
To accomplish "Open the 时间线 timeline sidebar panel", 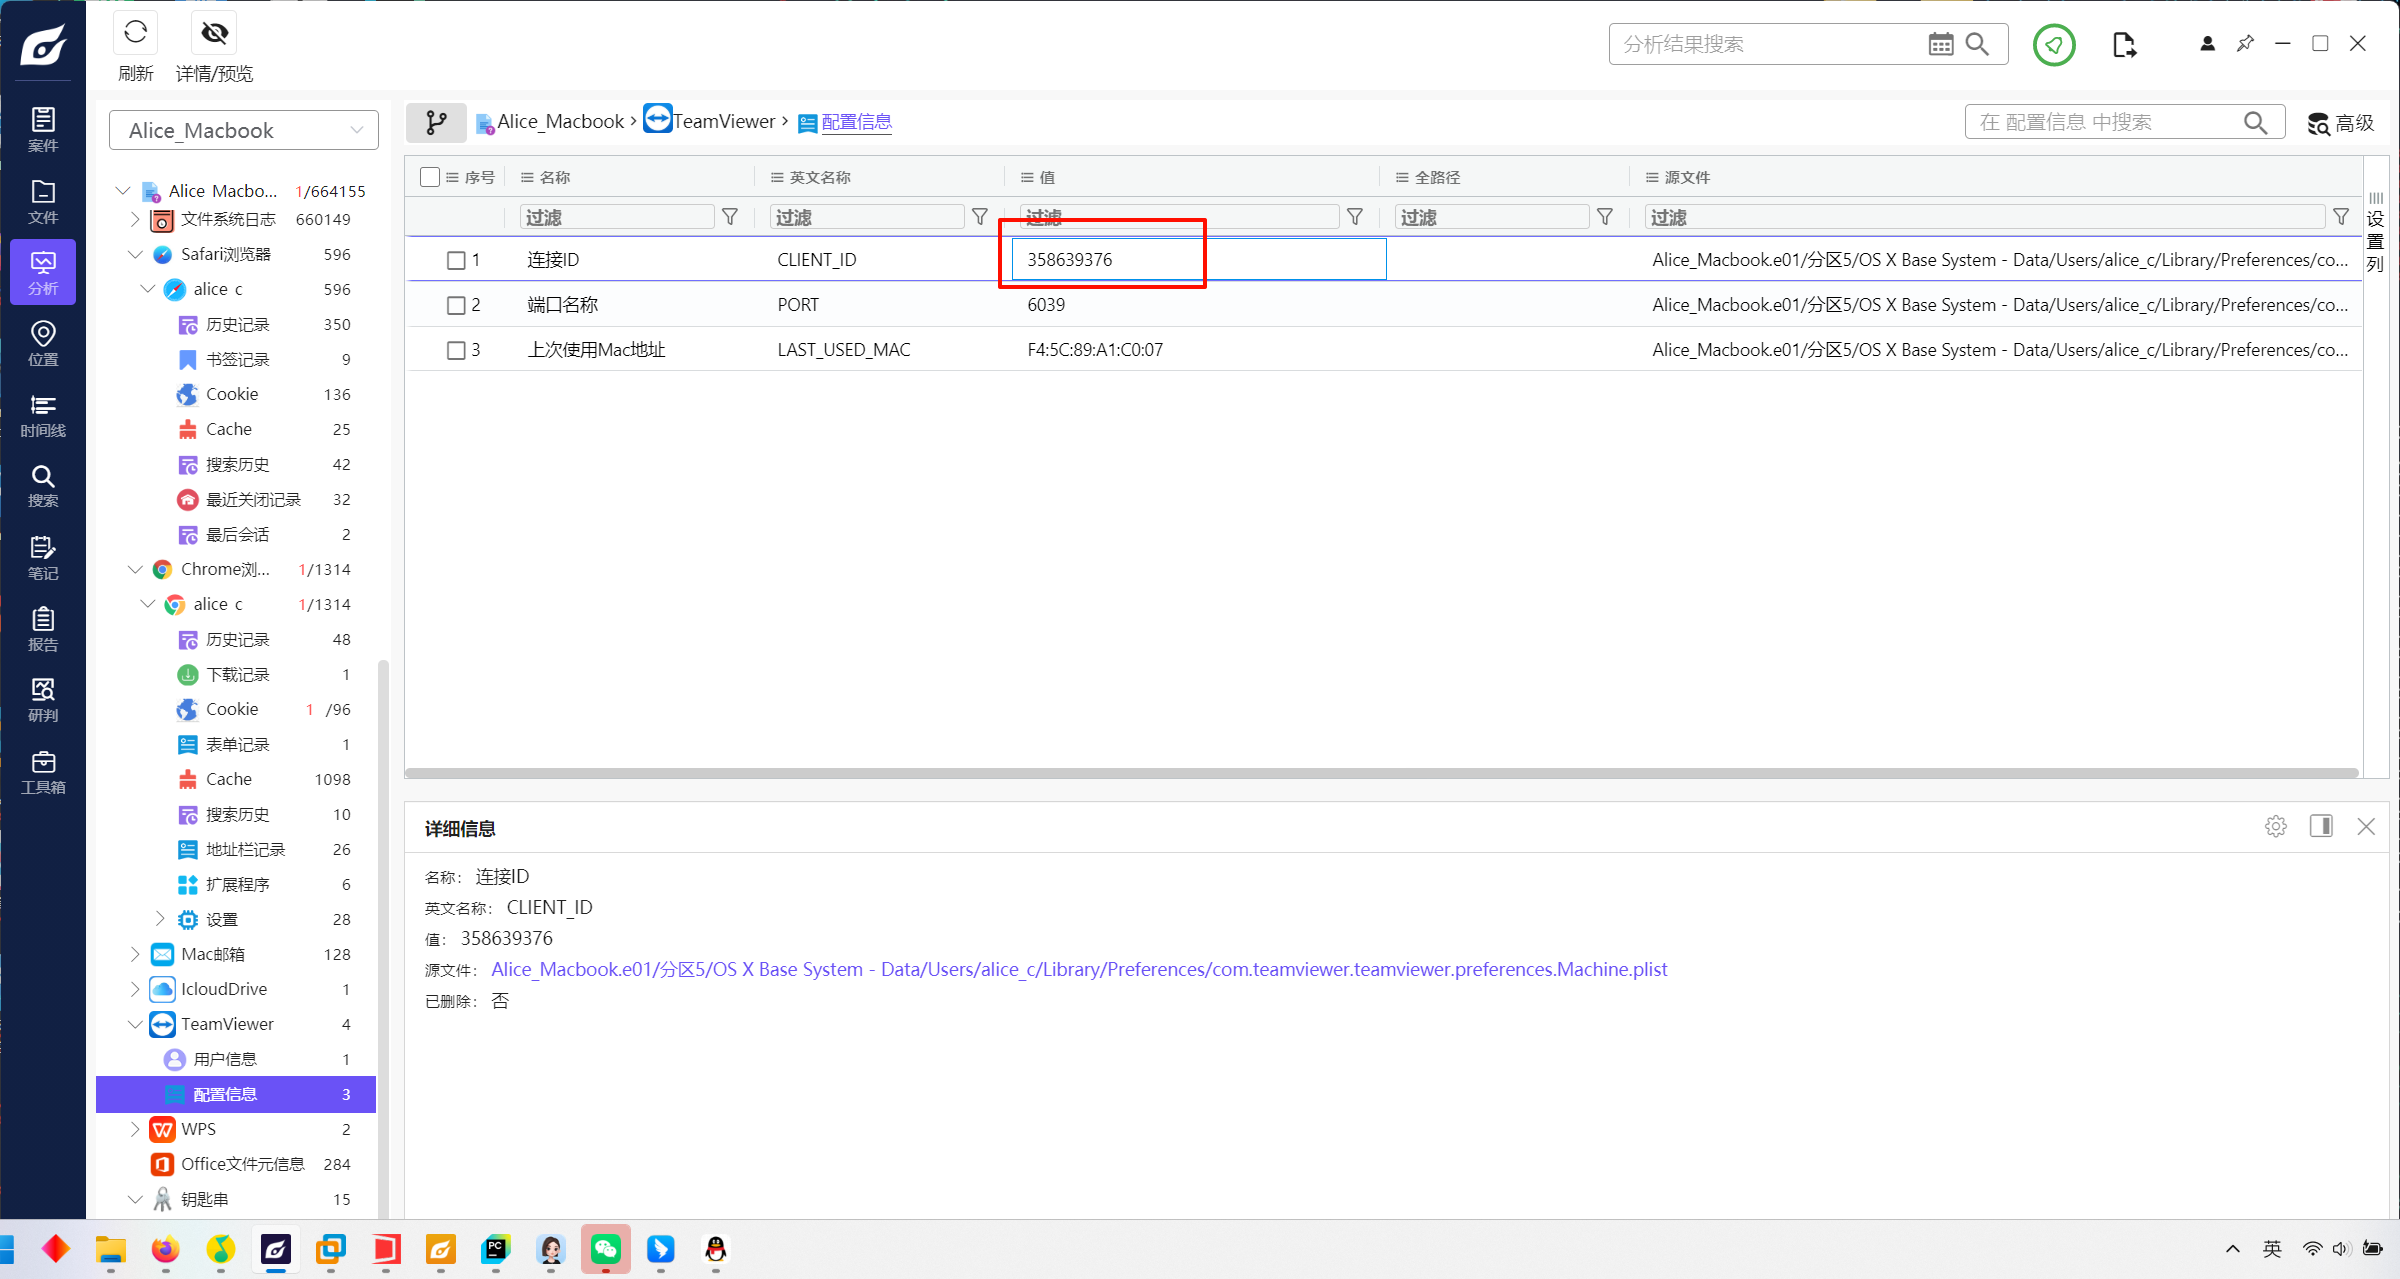I will click(43, 415).
